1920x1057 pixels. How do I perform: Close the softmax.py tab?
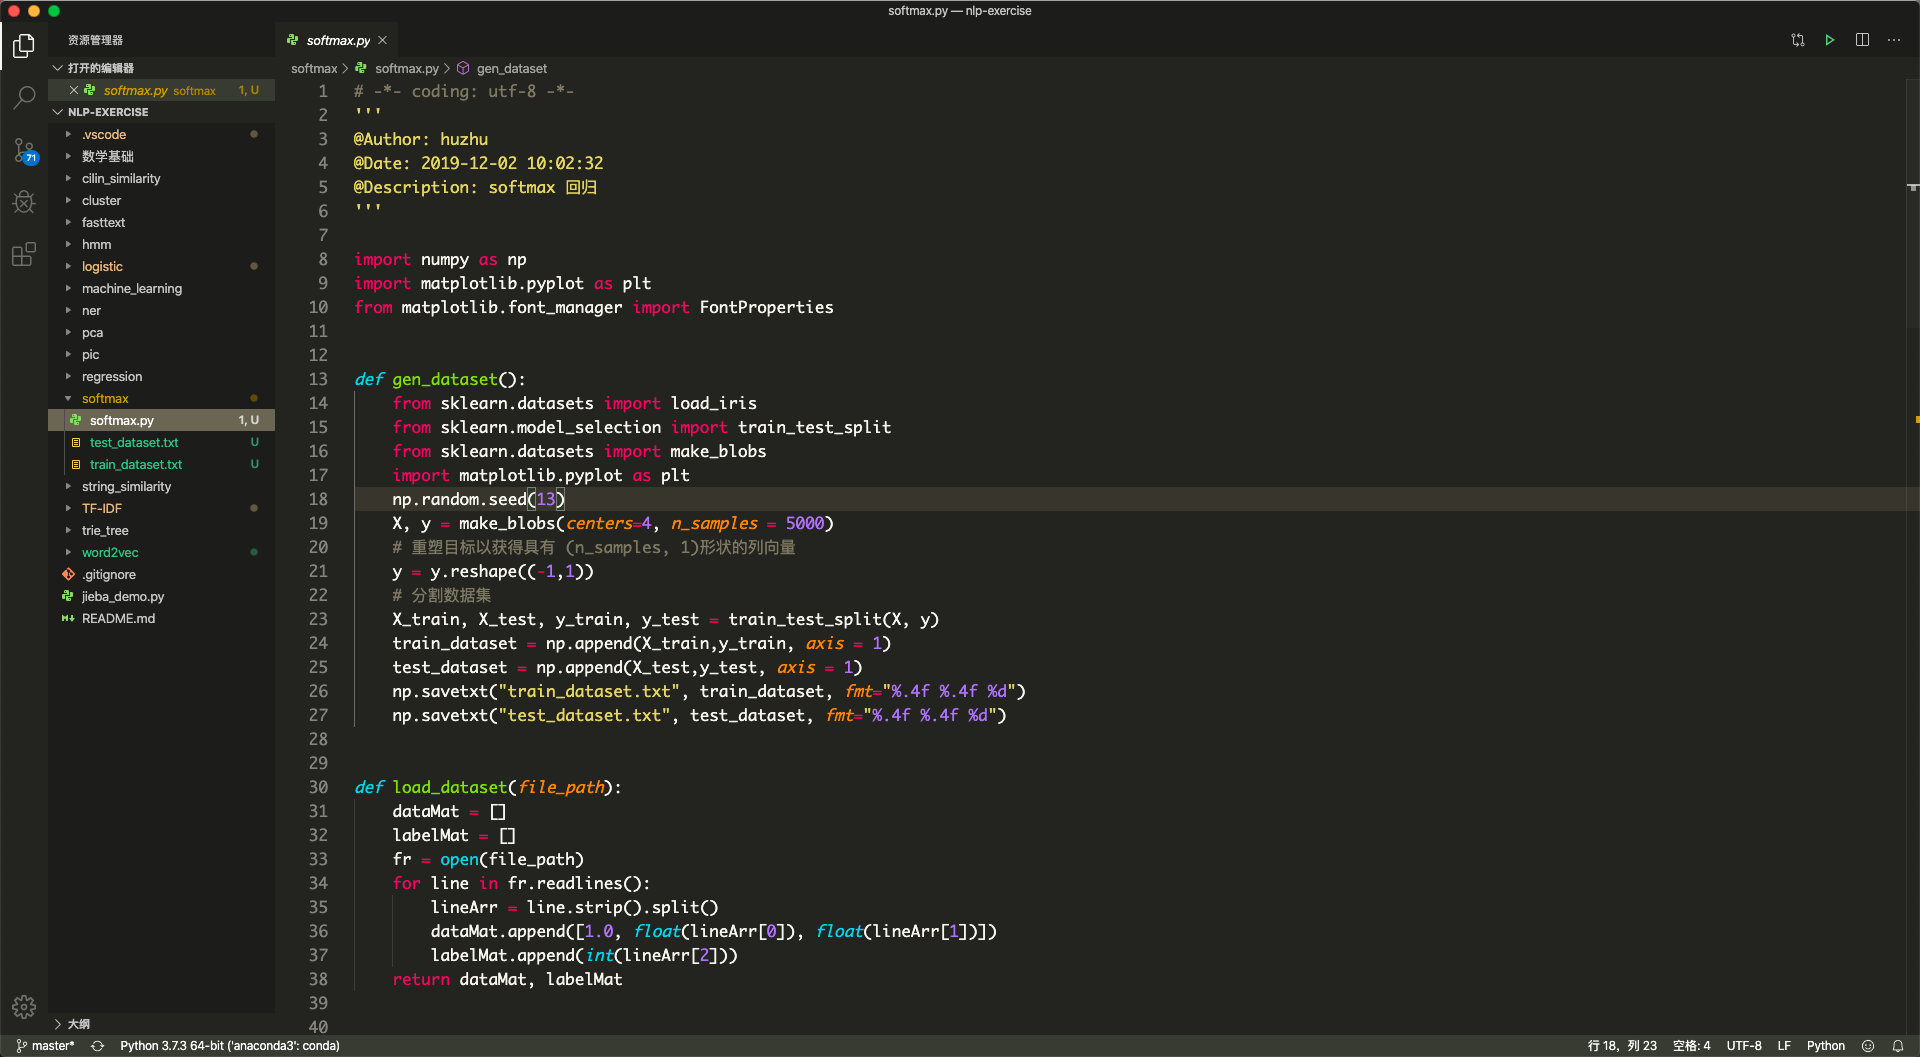(x=382, y=40)
